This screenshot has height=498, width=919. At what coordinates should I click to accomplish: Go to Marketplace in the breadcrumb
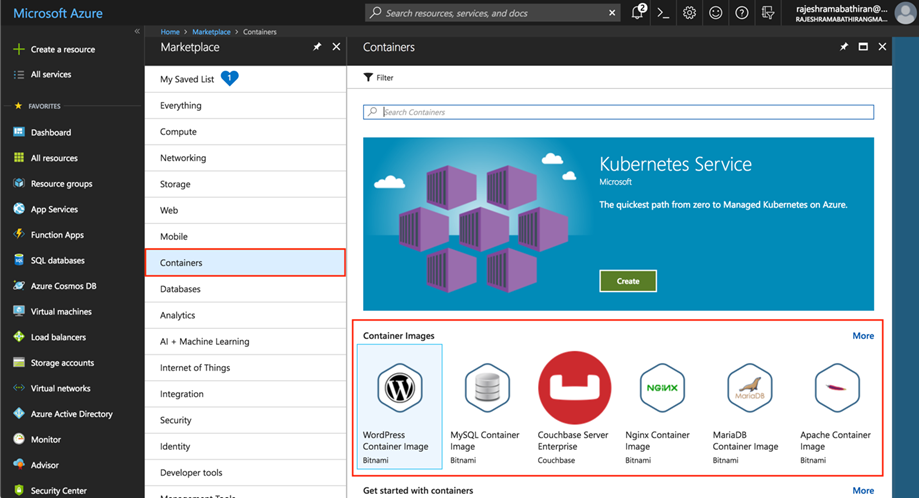211,32
